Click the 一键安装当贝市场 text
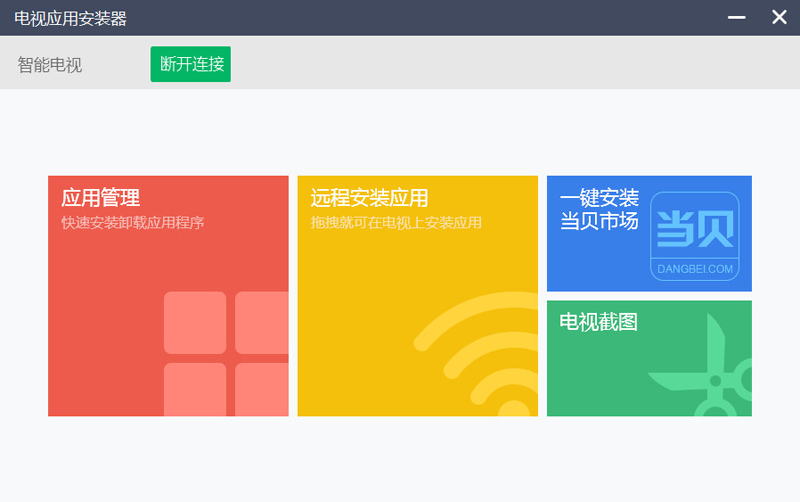The image size is (800, 502). 599,209
